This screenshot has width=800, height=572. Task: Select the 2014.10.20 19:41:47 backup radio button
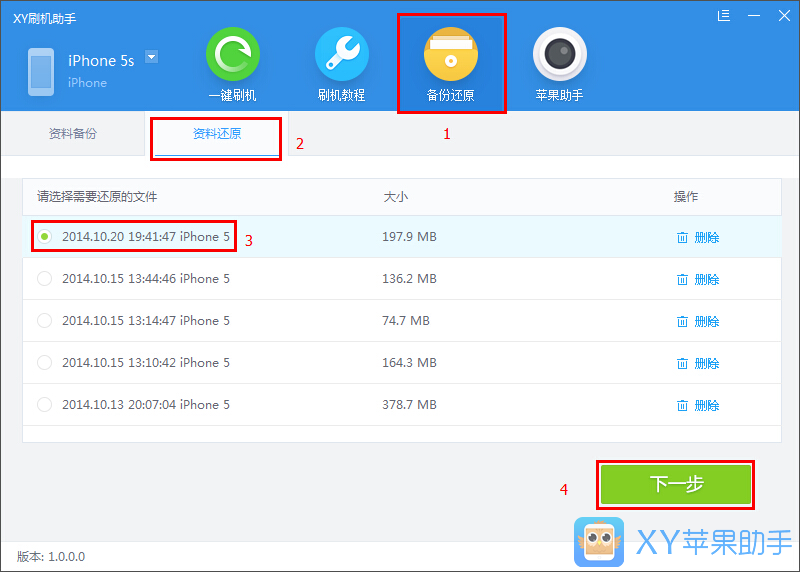tap(45, 236)
